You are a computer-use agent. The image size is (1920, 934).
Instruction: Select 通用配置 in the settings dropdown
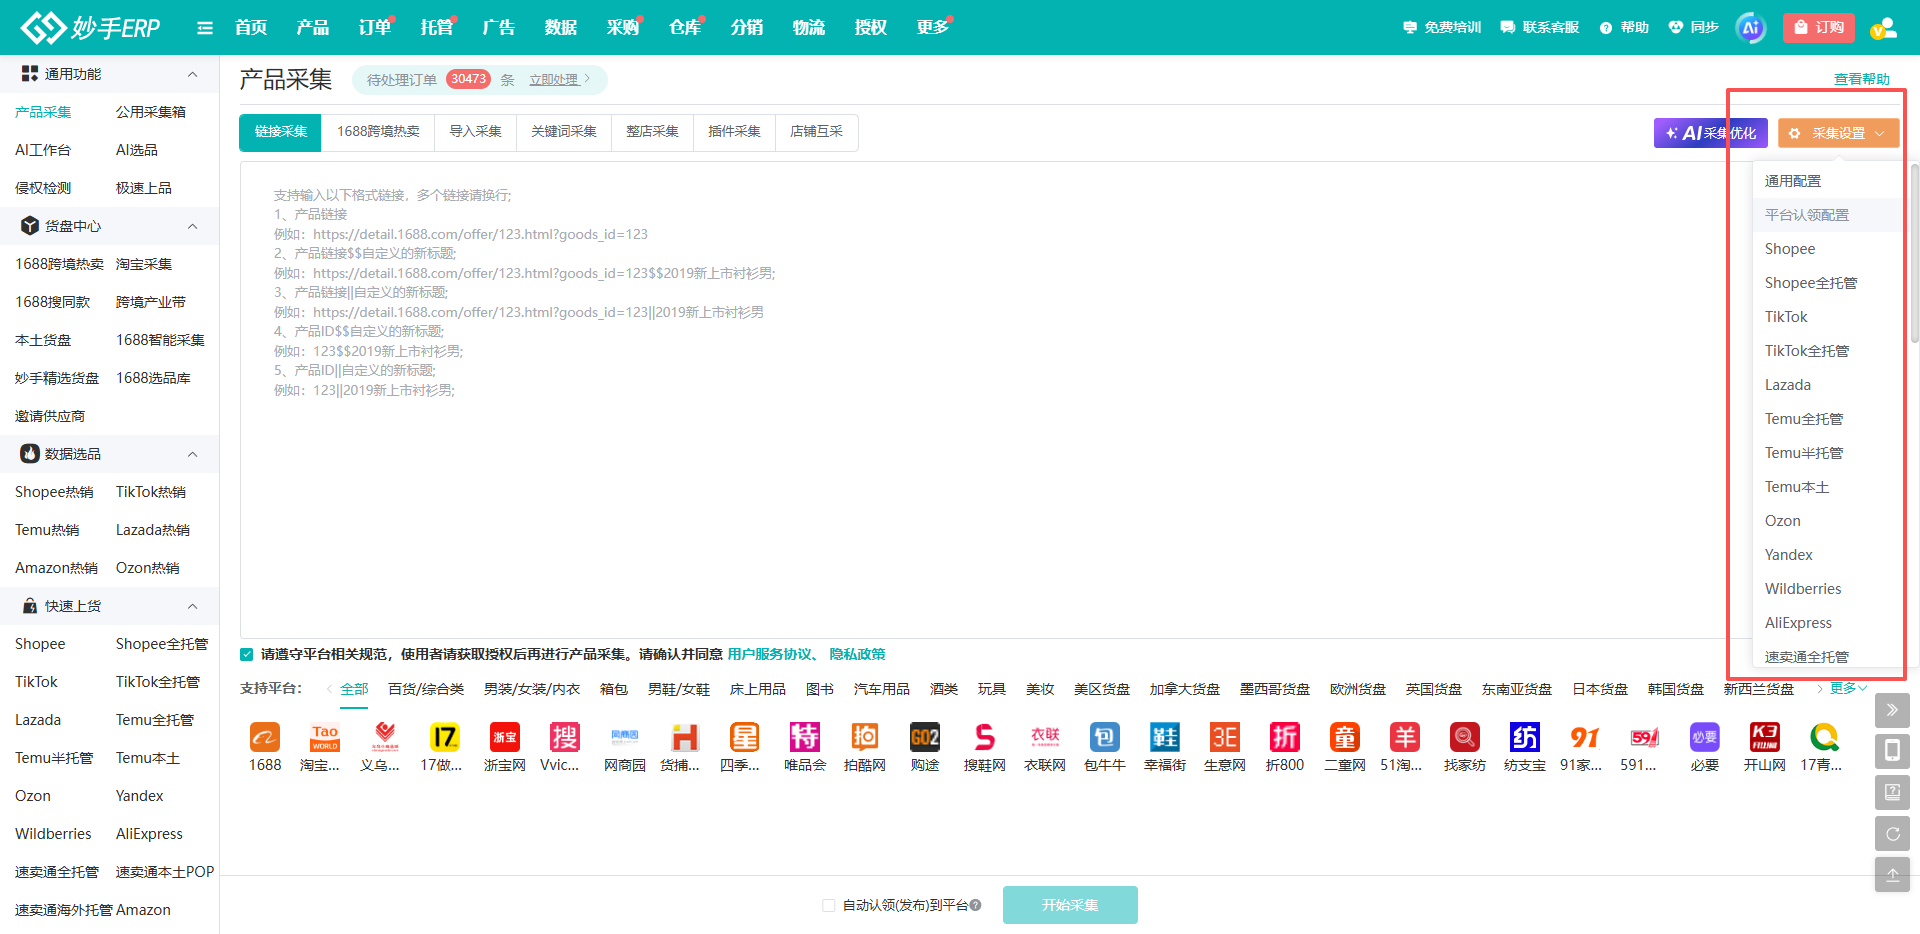tap(1826, 181)
